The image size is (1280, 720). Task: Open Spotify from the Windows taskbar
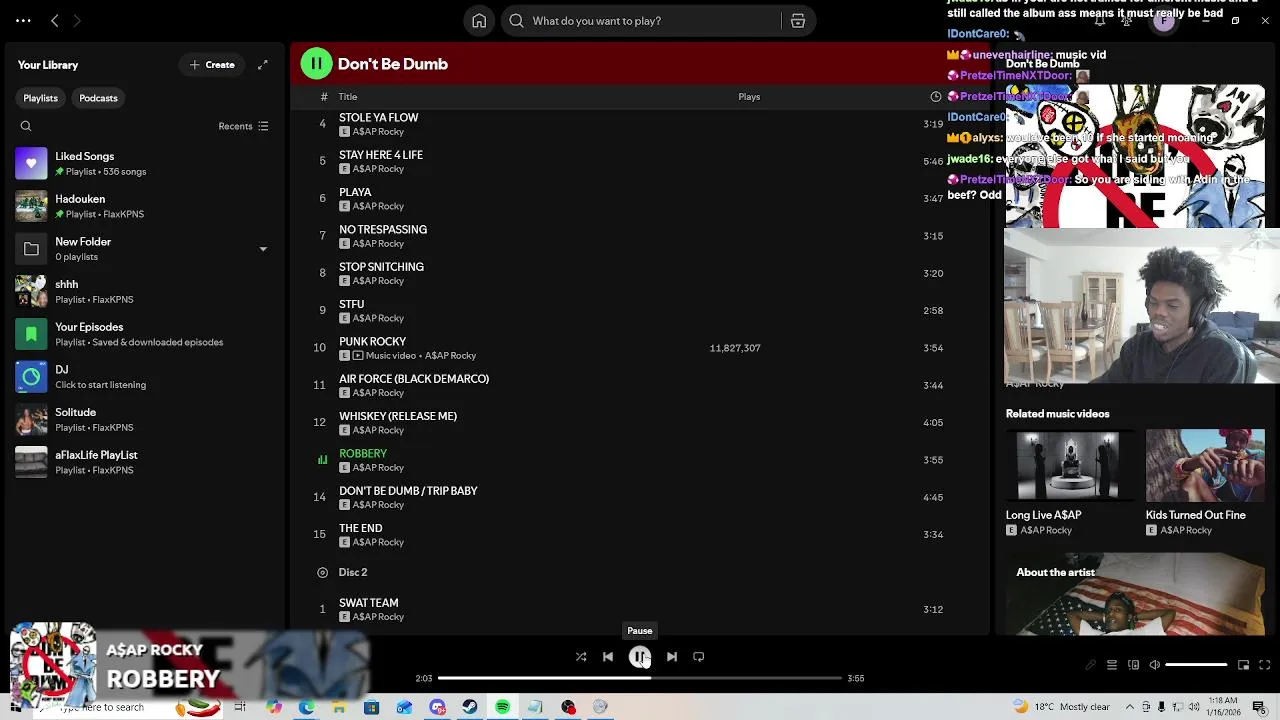pos(502,707)
